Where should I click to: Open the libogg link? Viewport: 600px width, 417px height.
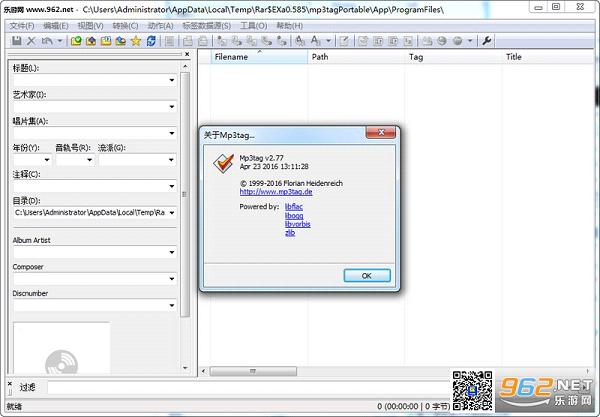tap(294, 215)
